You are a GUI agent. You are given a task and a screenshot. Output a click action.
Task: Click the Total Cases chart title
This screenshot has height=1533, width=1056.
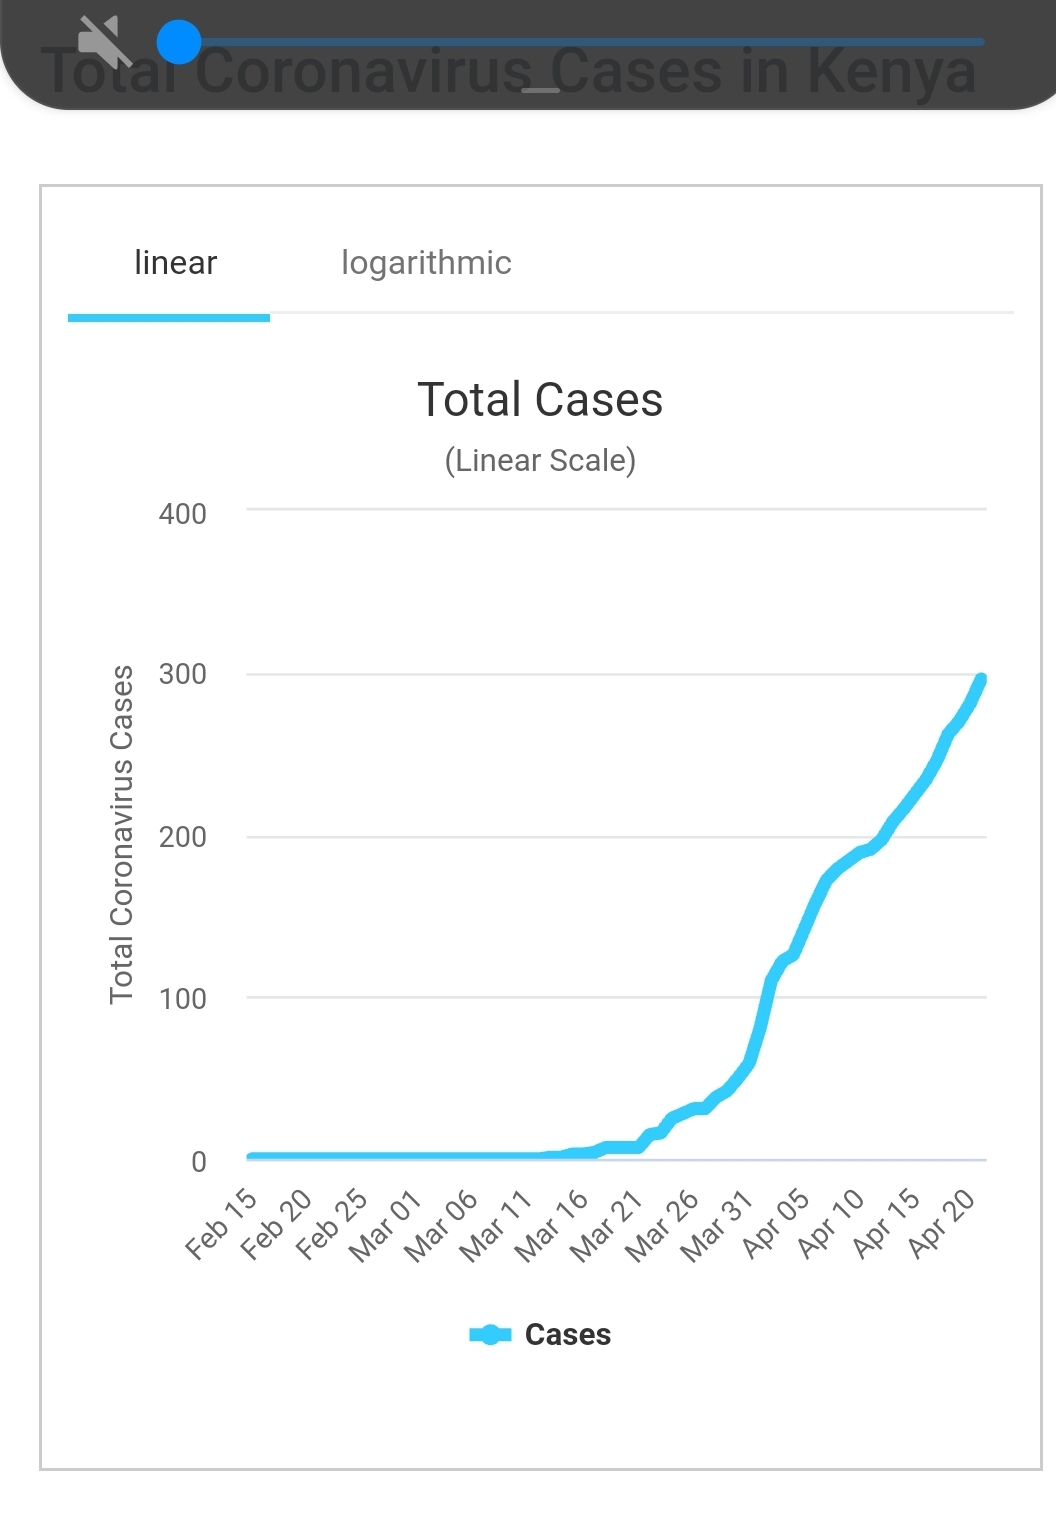(x=540, y=400)
